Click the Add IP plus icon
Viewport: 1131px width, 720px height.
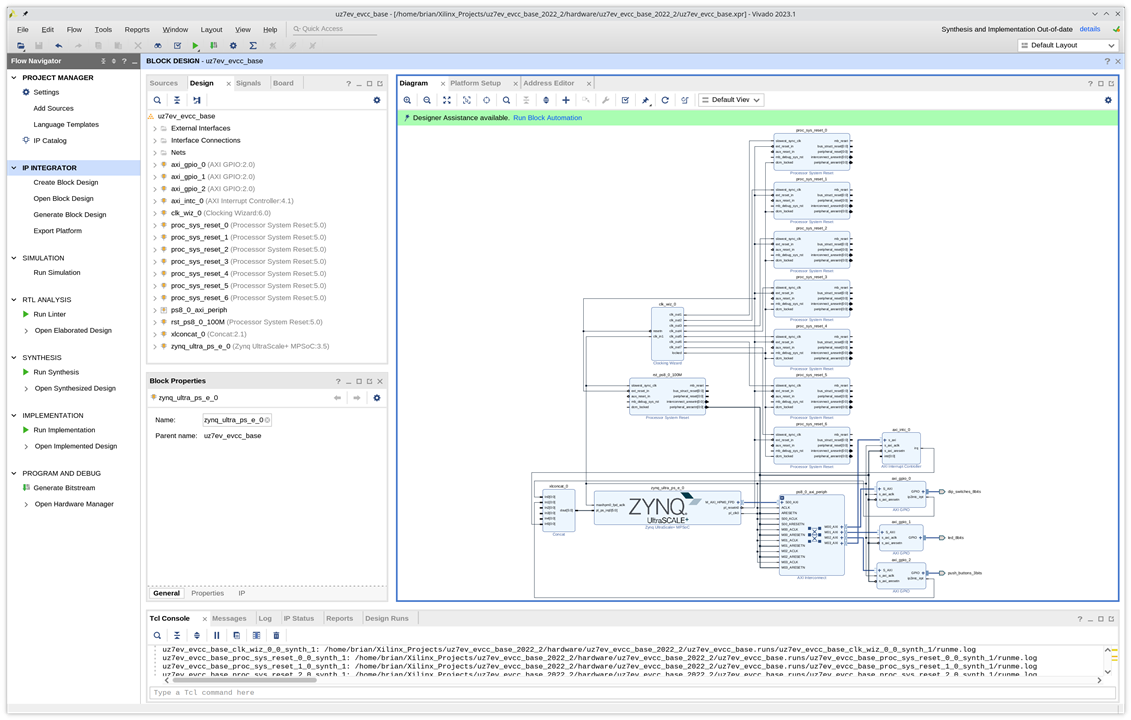[x=566, y=100]
